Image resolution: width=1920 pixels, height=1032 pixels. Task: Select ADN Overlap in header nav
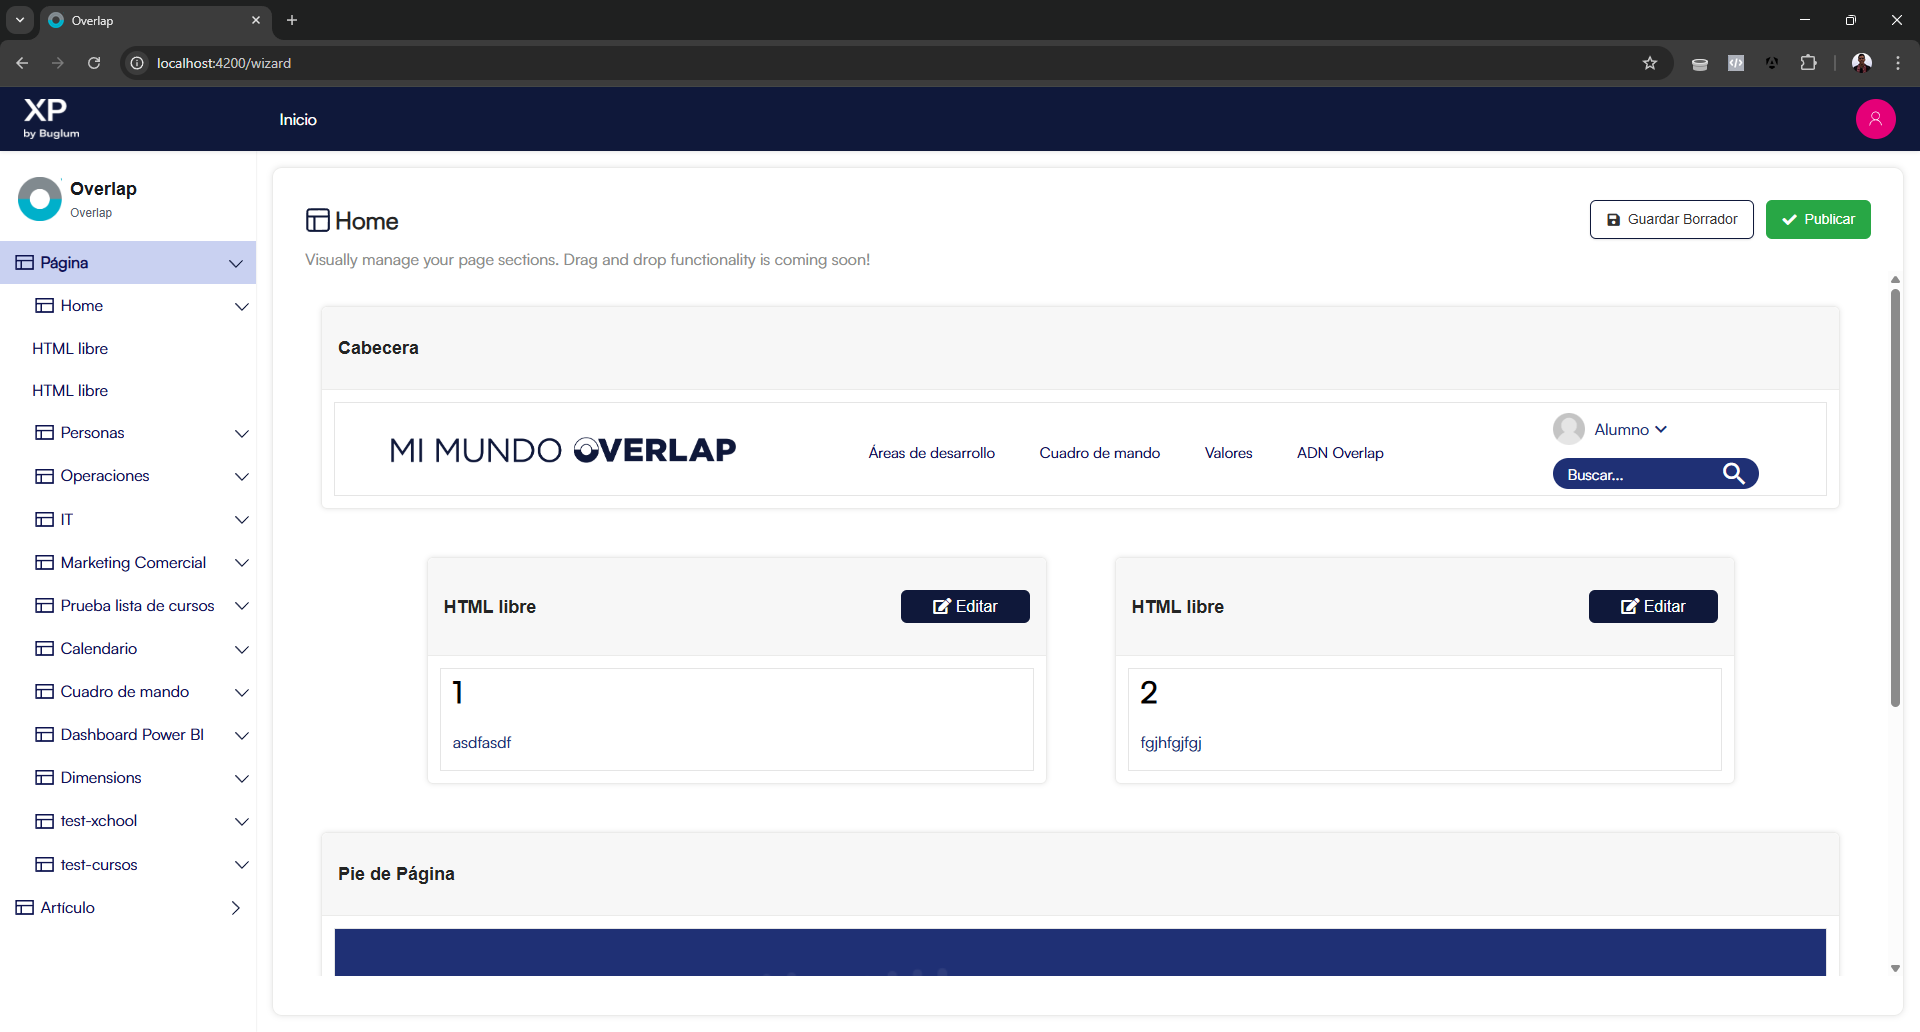point(1340,453)
